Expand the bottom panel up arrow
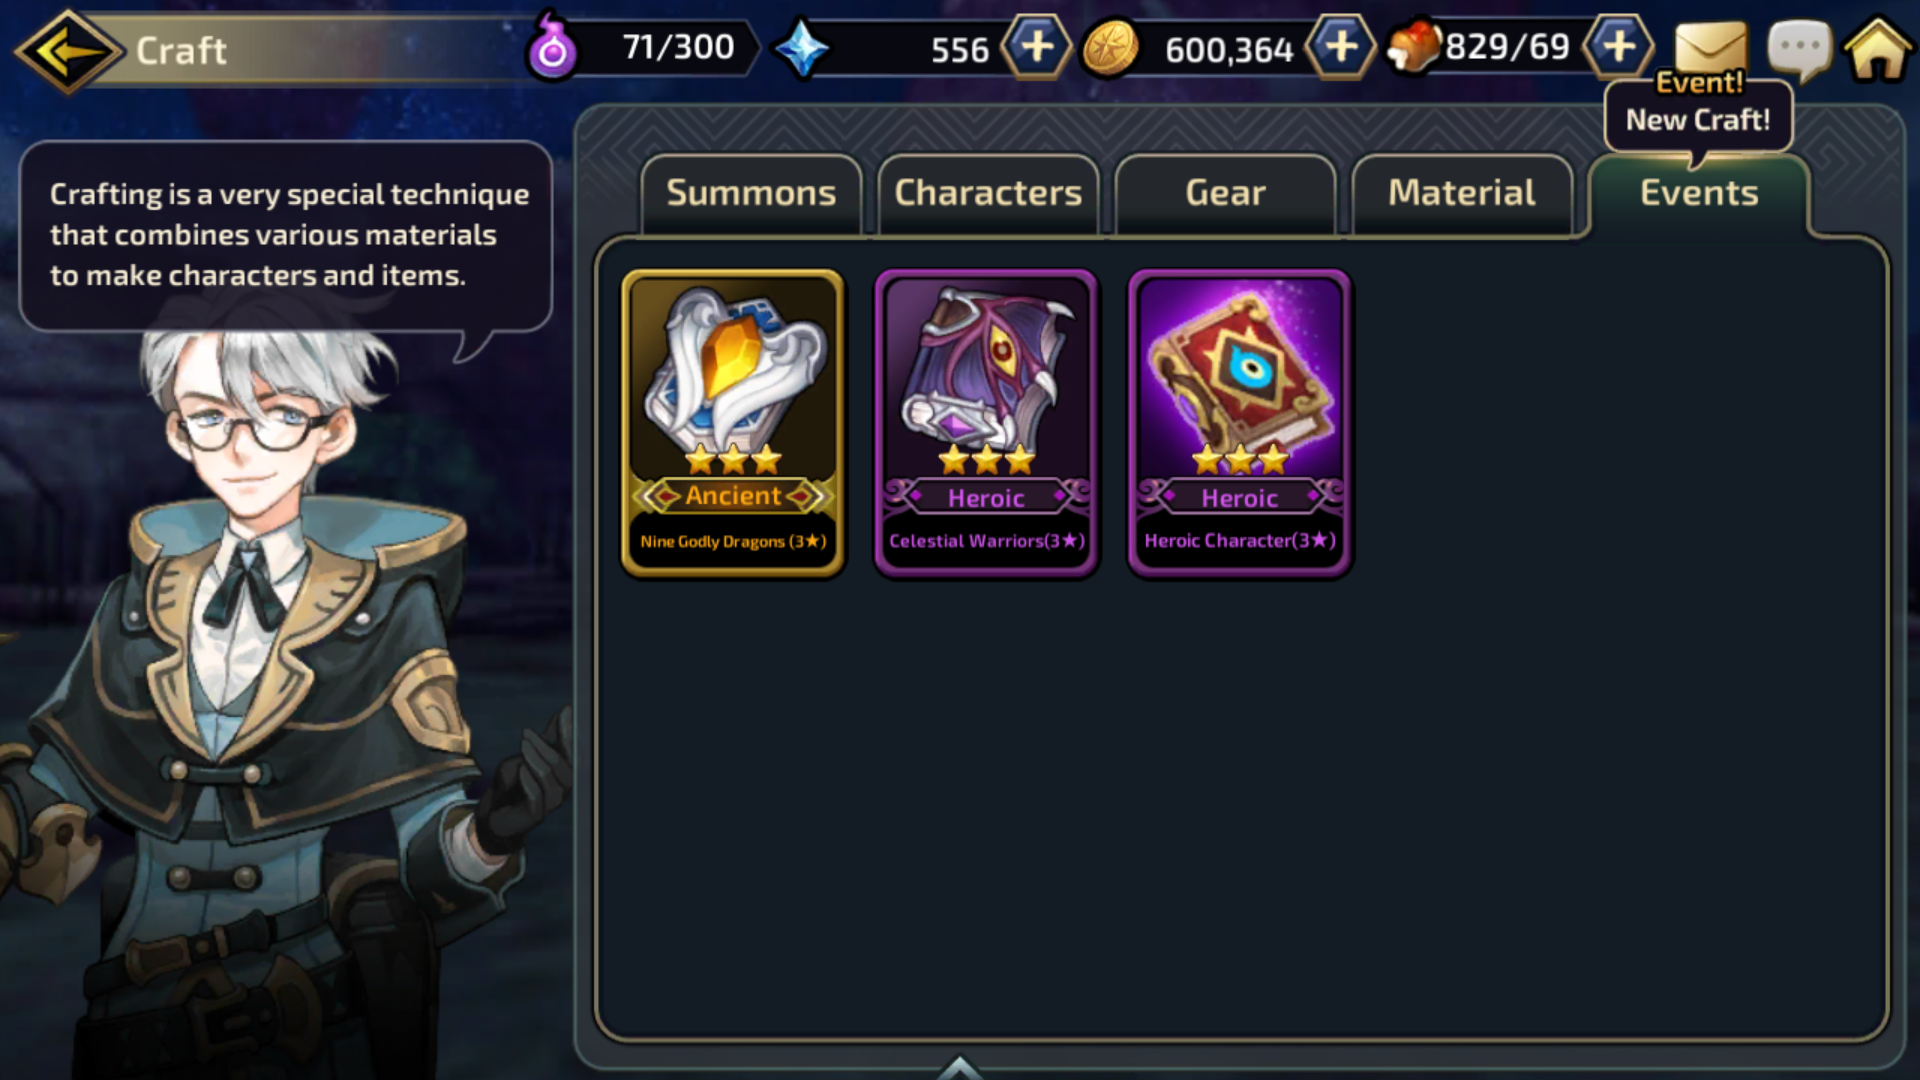 tap(959, 1067)
